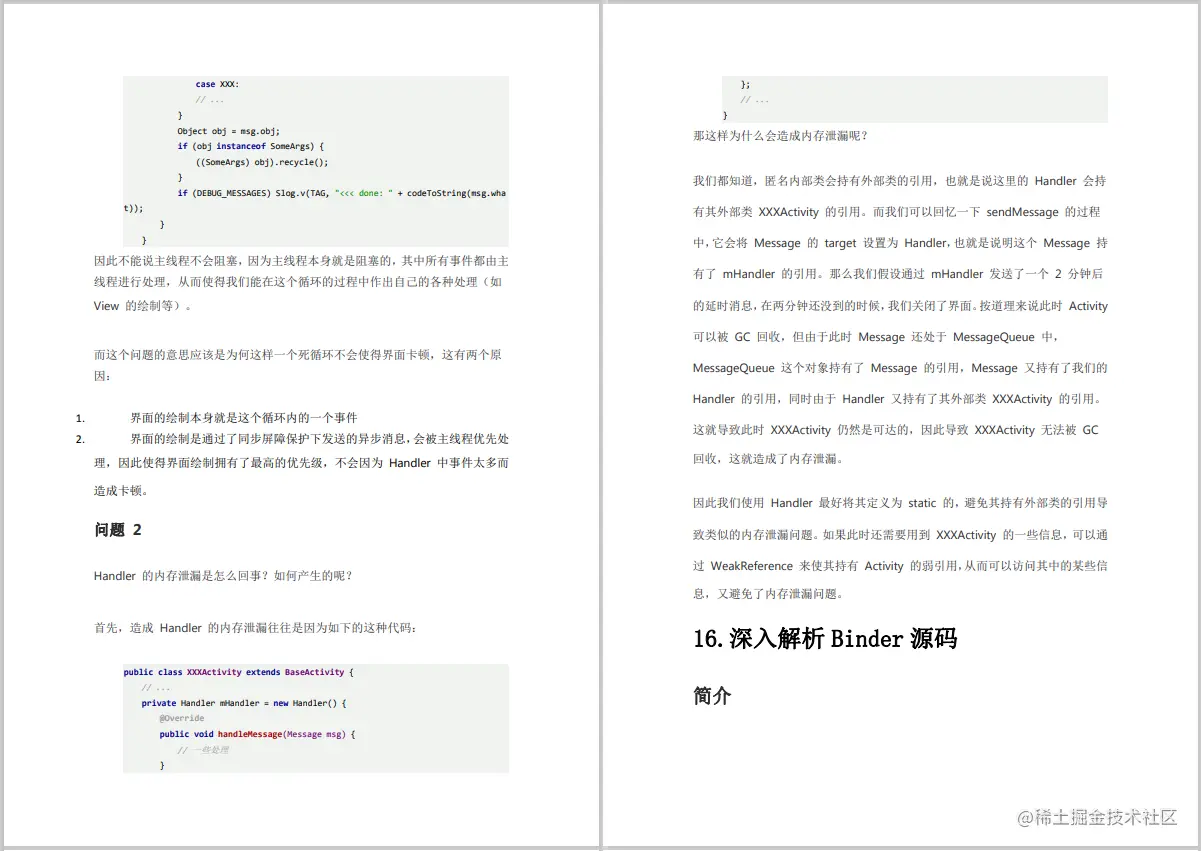This screenshot has height=851, width=1201.
Task: Click the line starting '界面的绘制是通过了同步屏障保护下发送的异步消息'
Action: pyautogui.click(x=320, y=439)
